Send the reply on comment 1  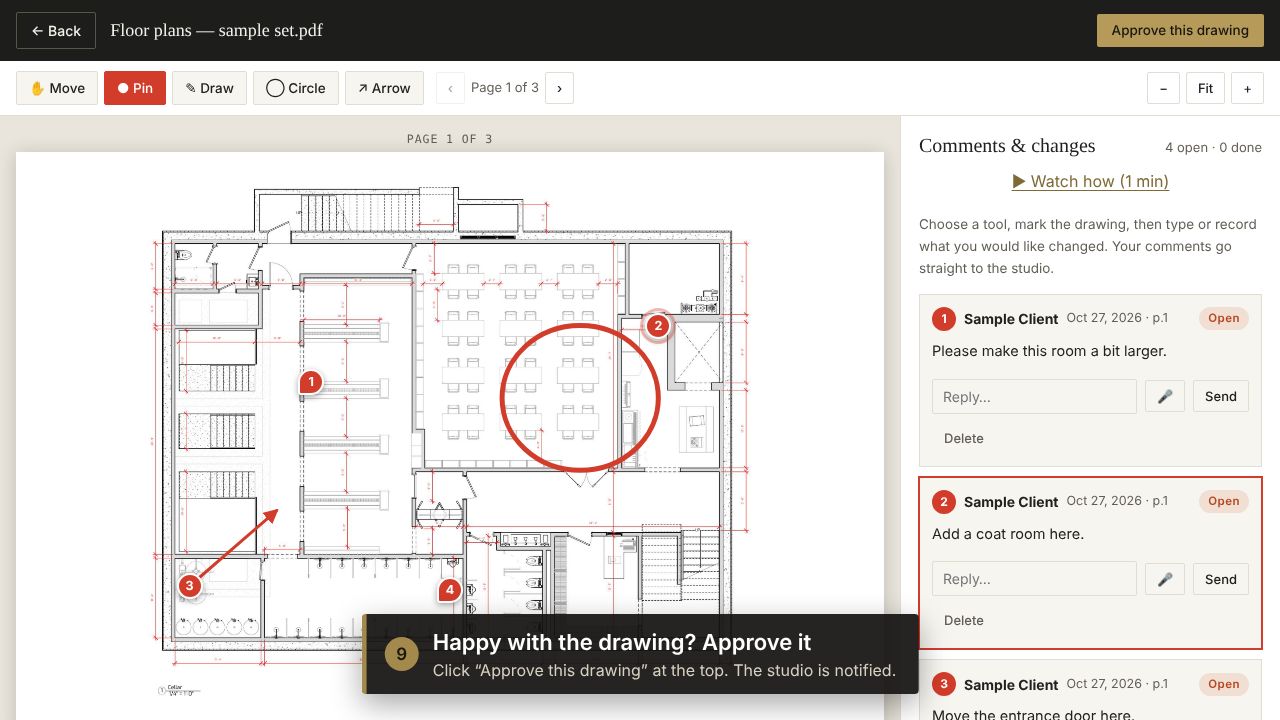(x=1221, y=397)
